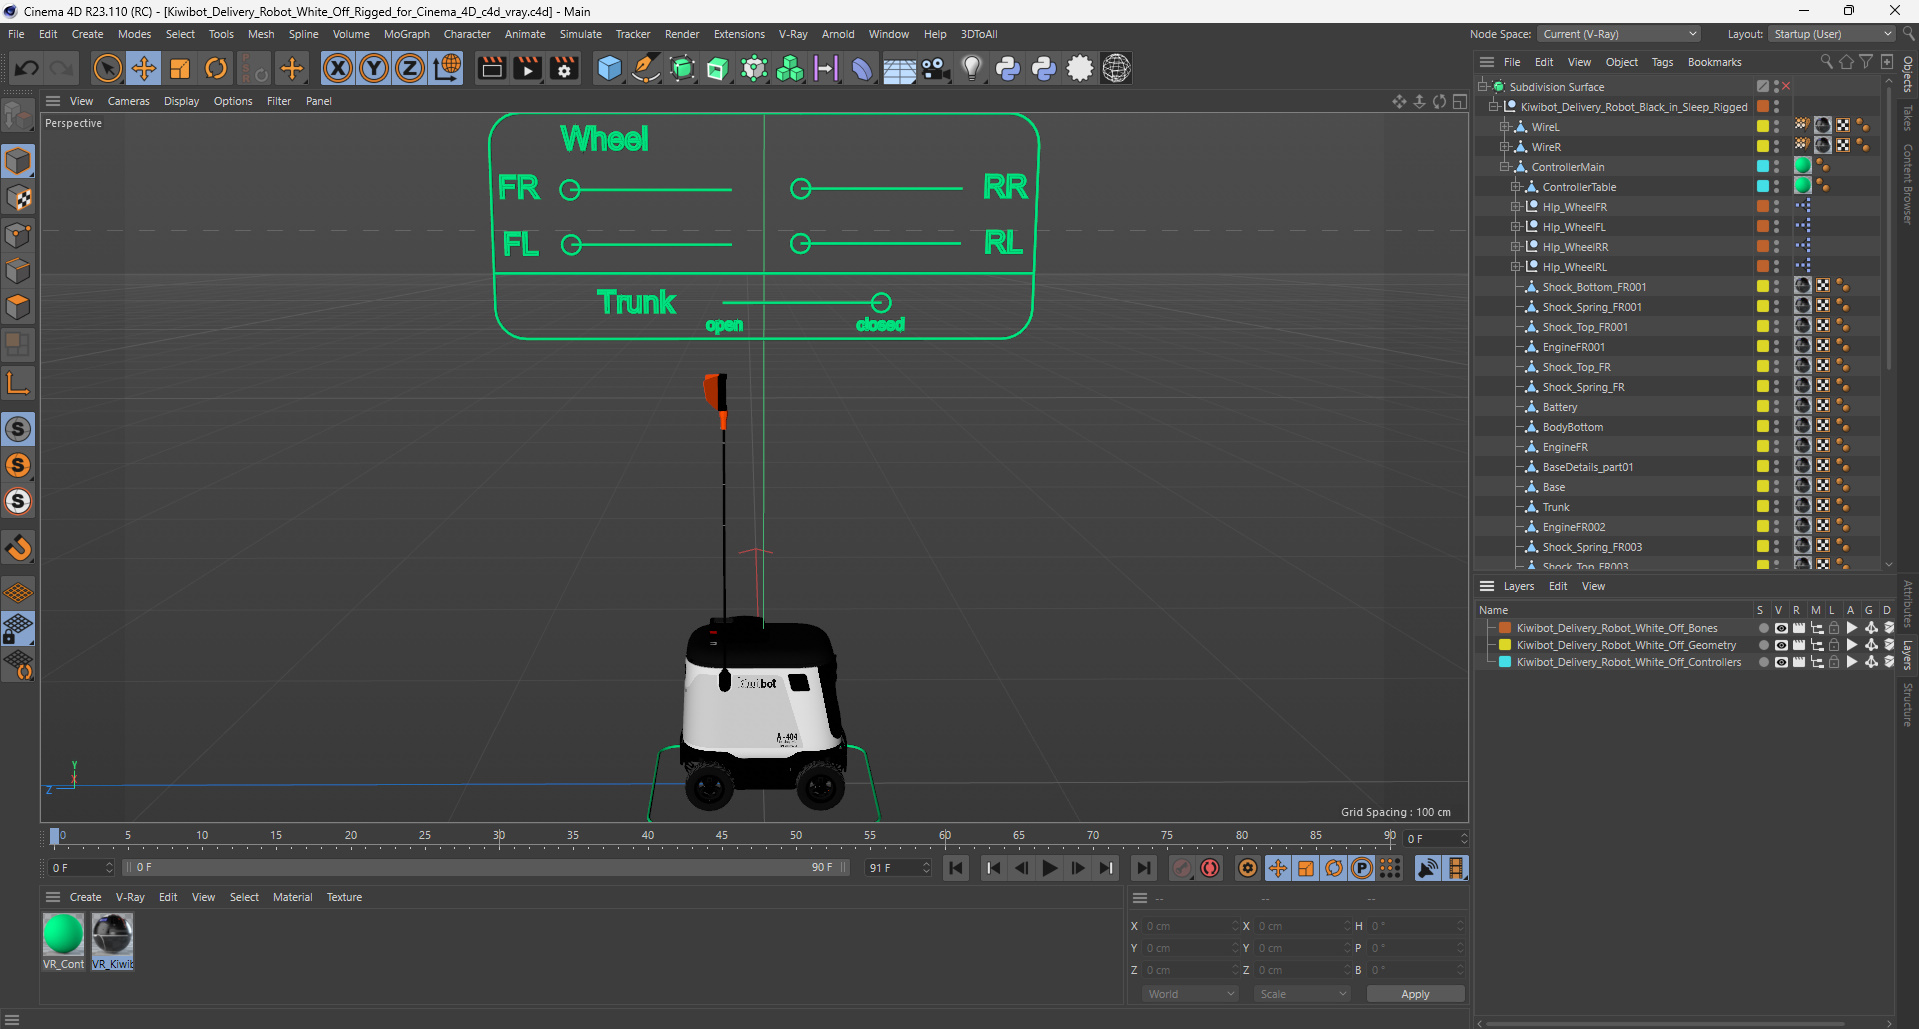
Task: Click the Axis mode L icon
Action: [x=18, y=383]
